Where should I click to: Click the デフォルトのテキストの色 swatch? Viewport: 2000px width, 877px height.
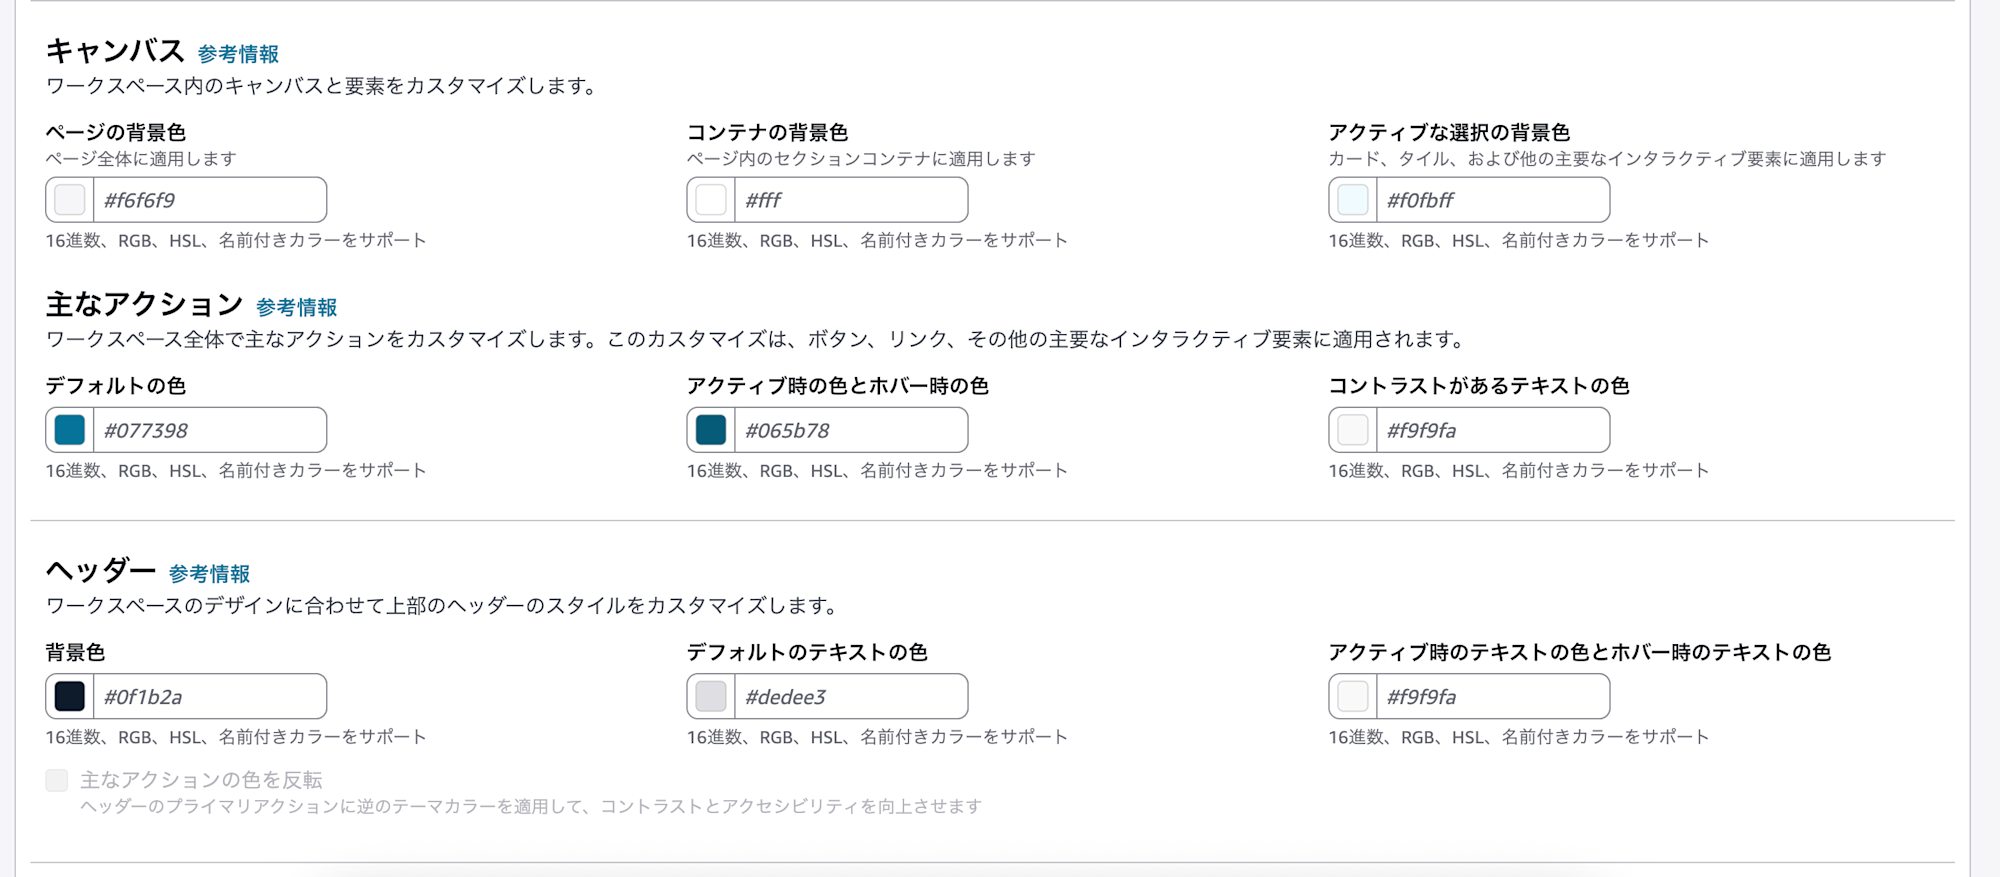tap(711, 696)
